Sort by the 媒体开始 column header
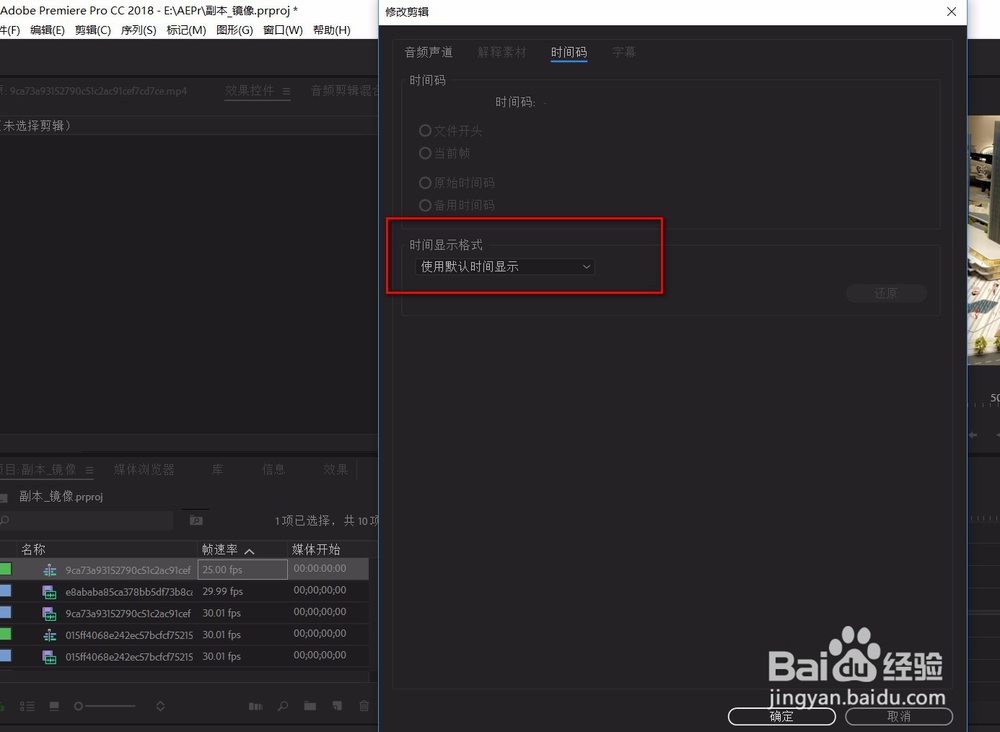Image resolution: width=1000 pixels, height=732 pixels. tap(316, 549)
